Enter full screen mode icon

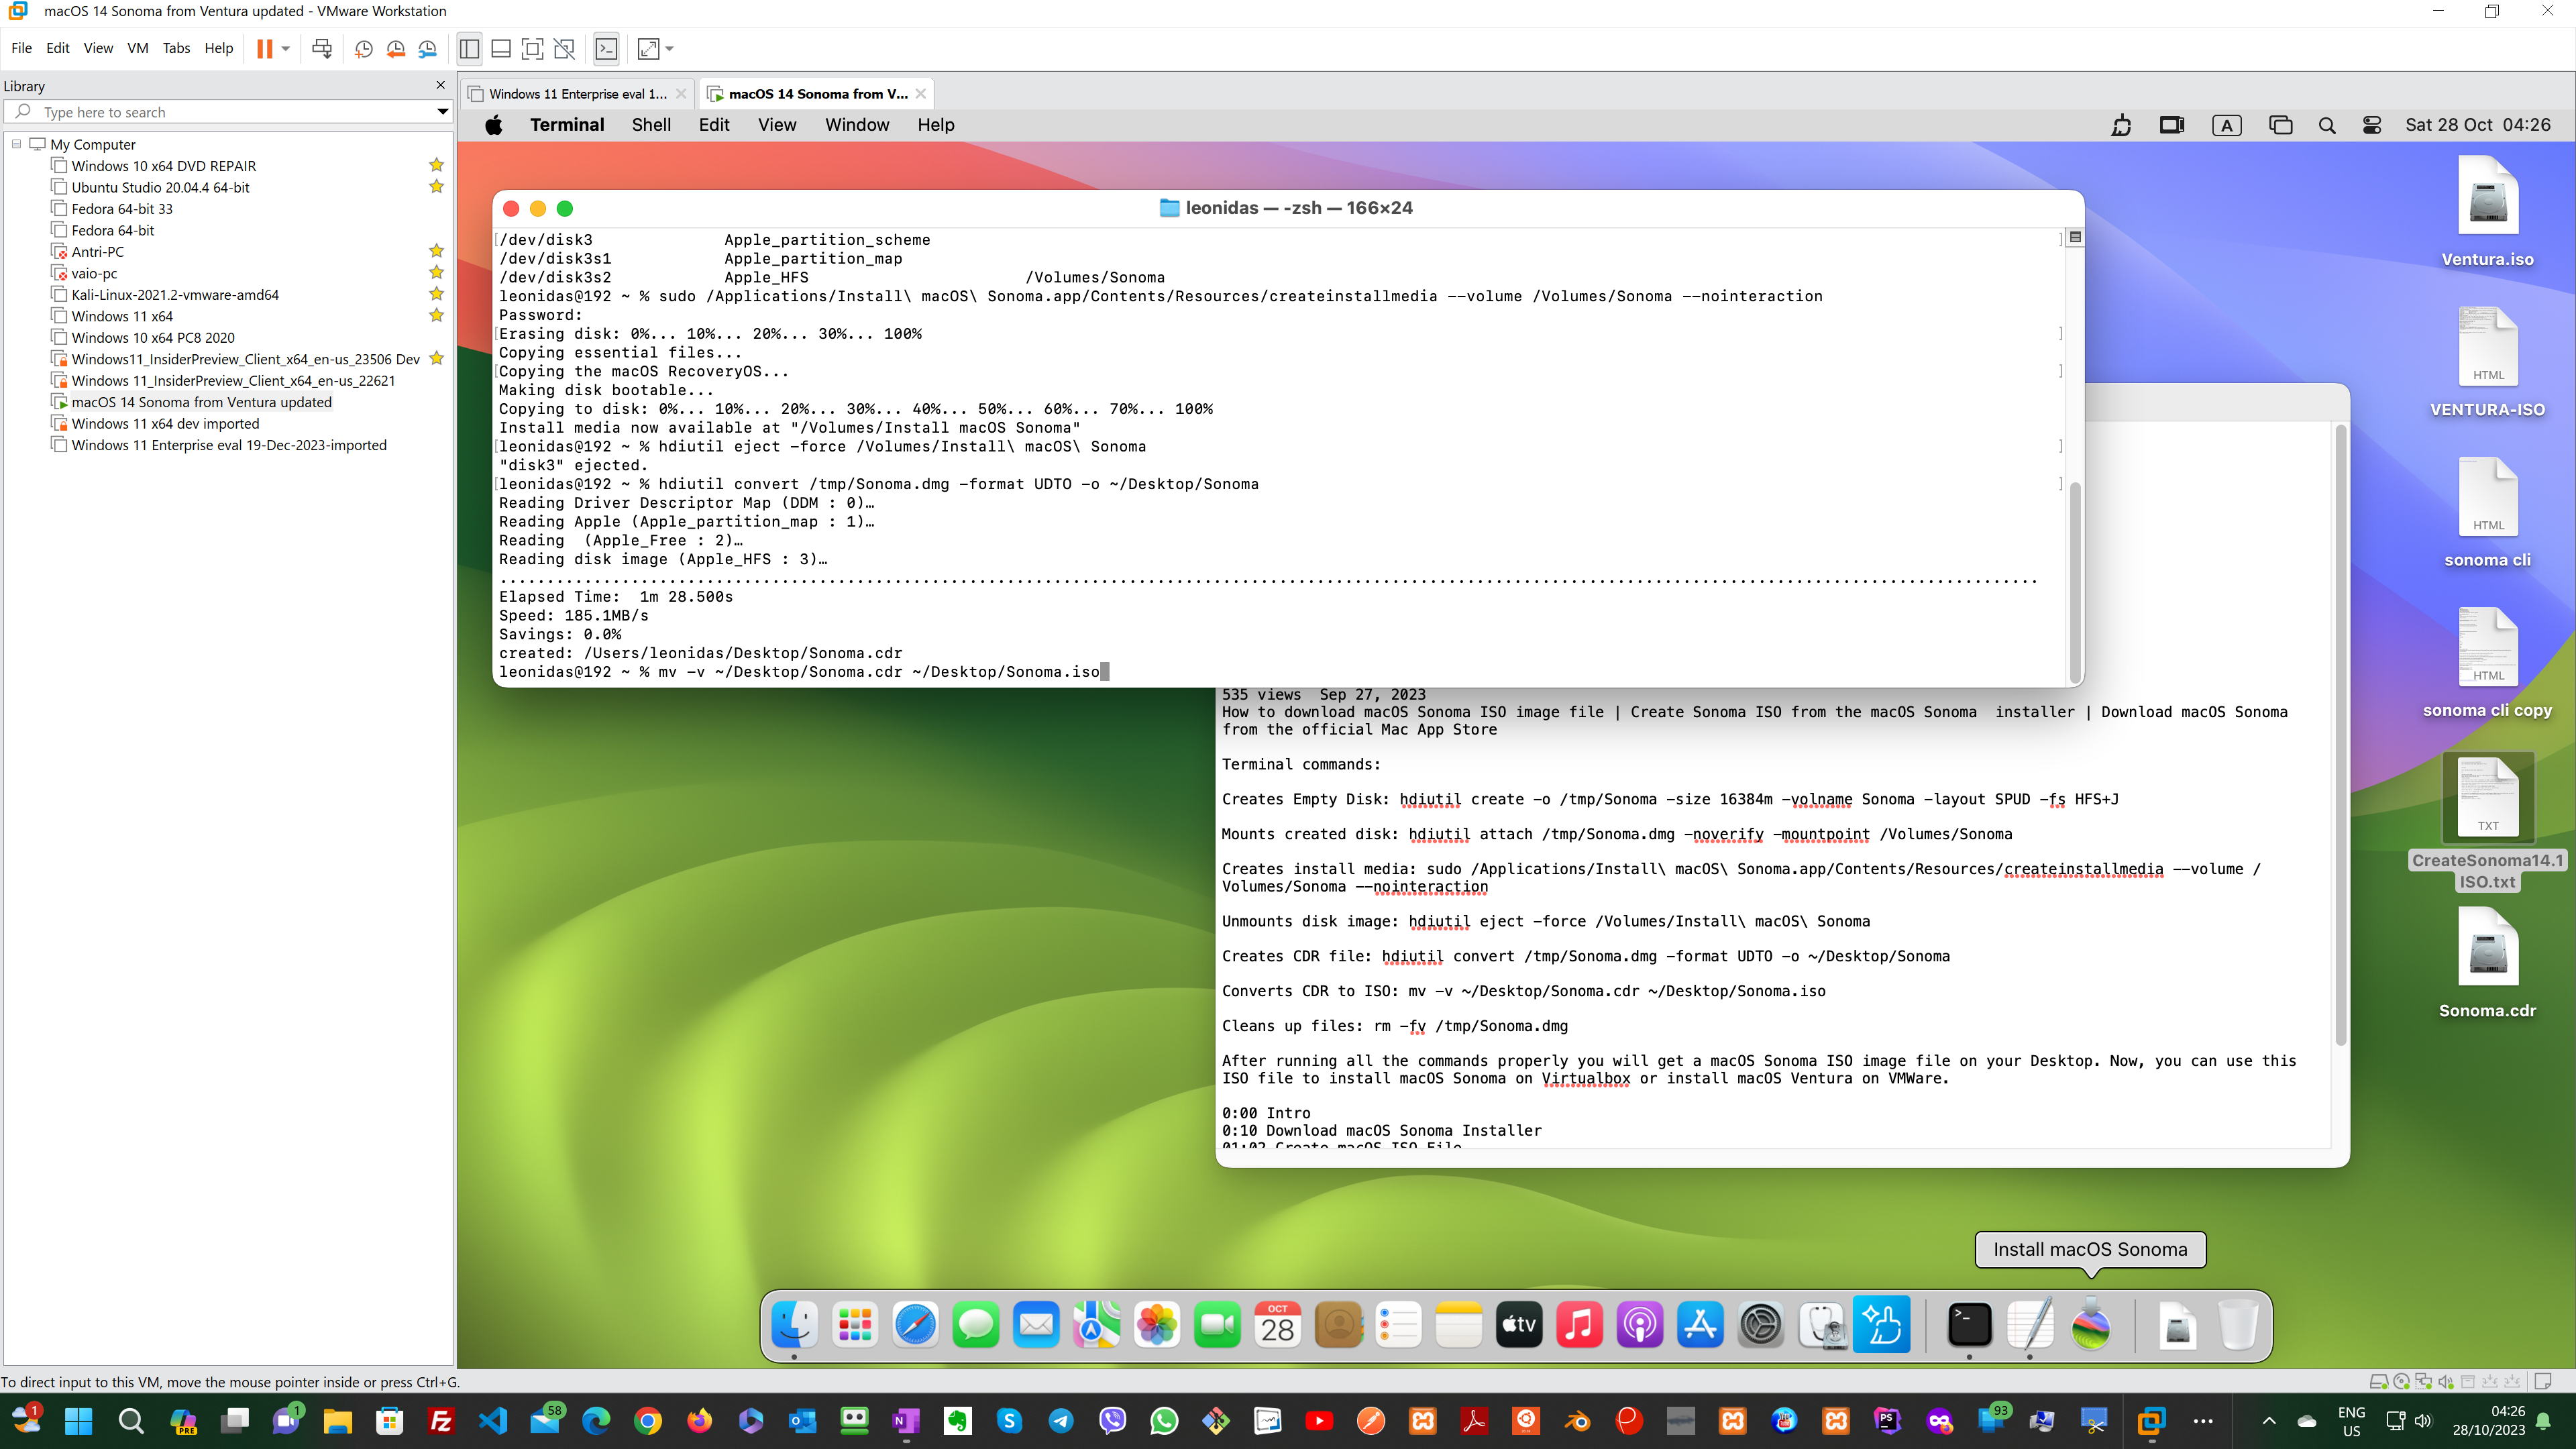533,48
